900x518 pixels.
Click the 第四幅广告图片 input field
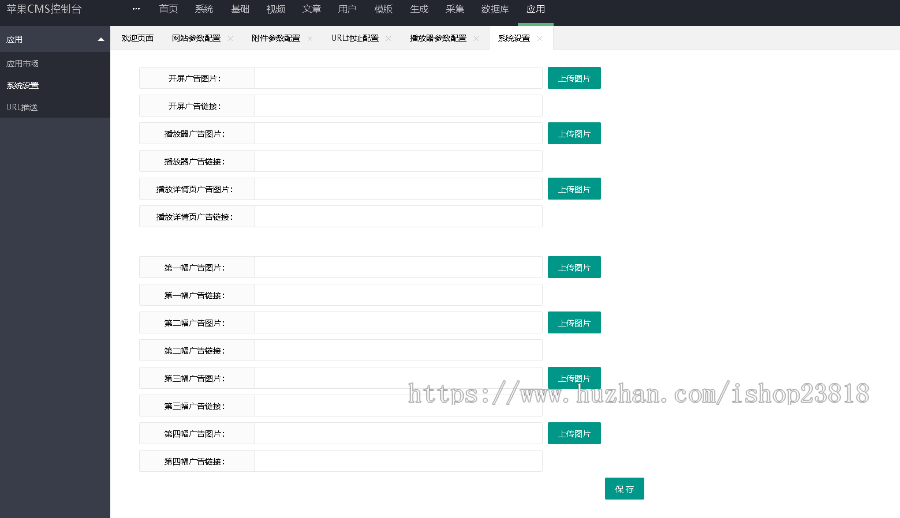click(398, 433)
